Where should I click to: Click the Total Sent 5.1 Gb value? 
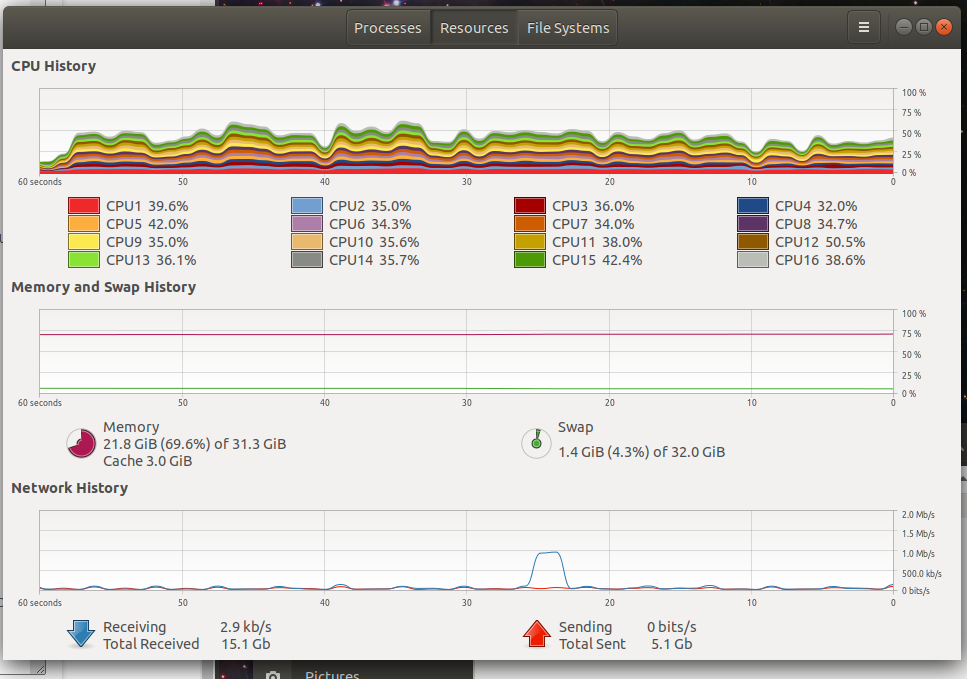click(671, 644)
